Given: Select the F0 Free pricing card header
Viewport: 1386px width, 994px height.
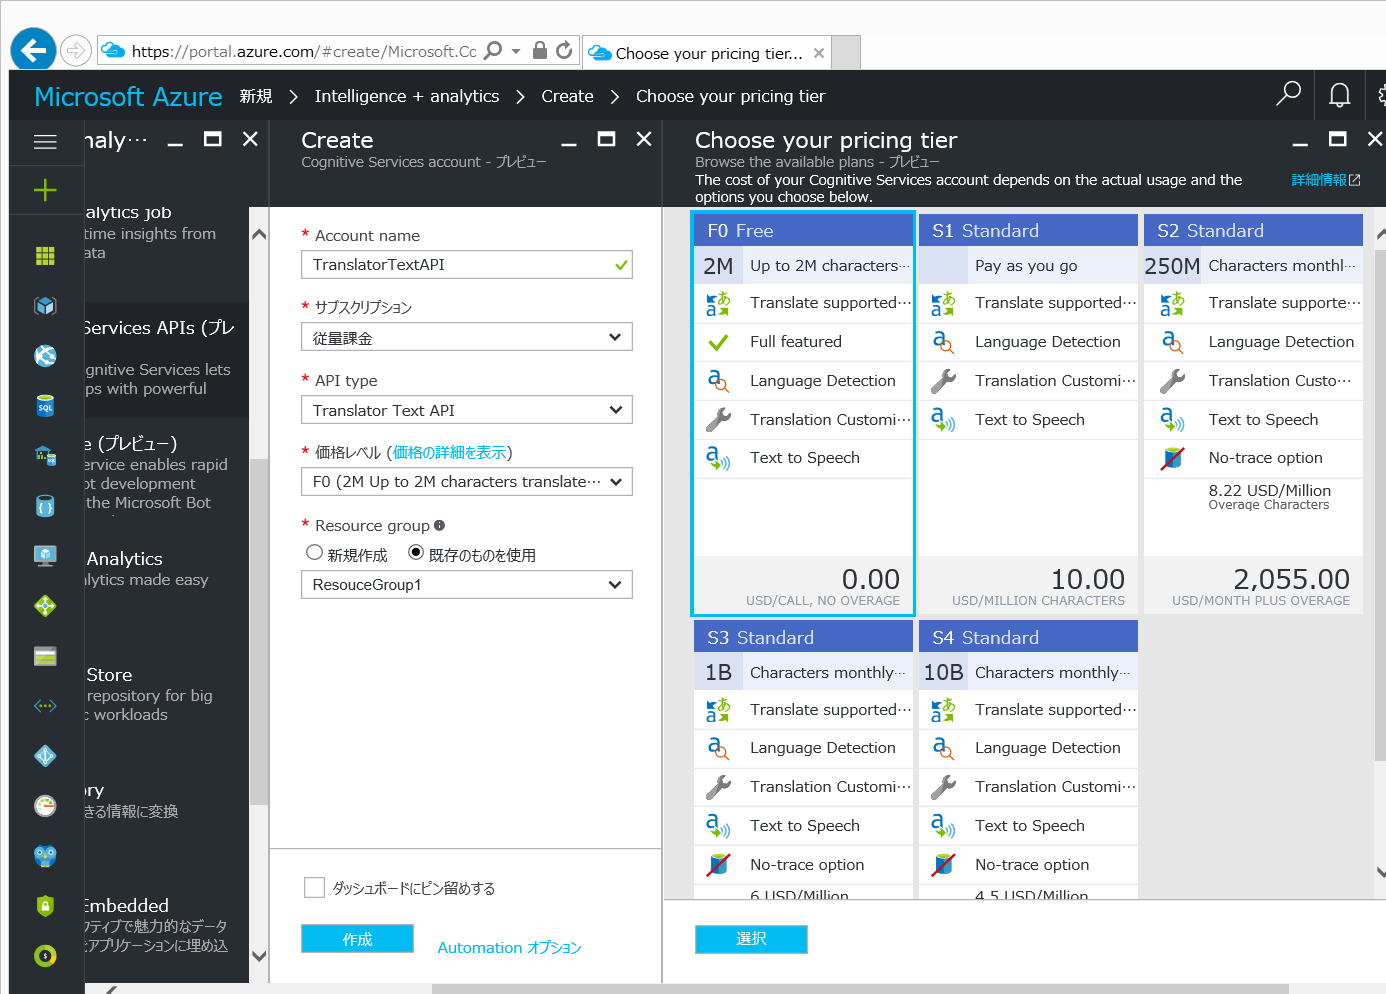Looking at the screenshot, I should (x=803, y=231).
